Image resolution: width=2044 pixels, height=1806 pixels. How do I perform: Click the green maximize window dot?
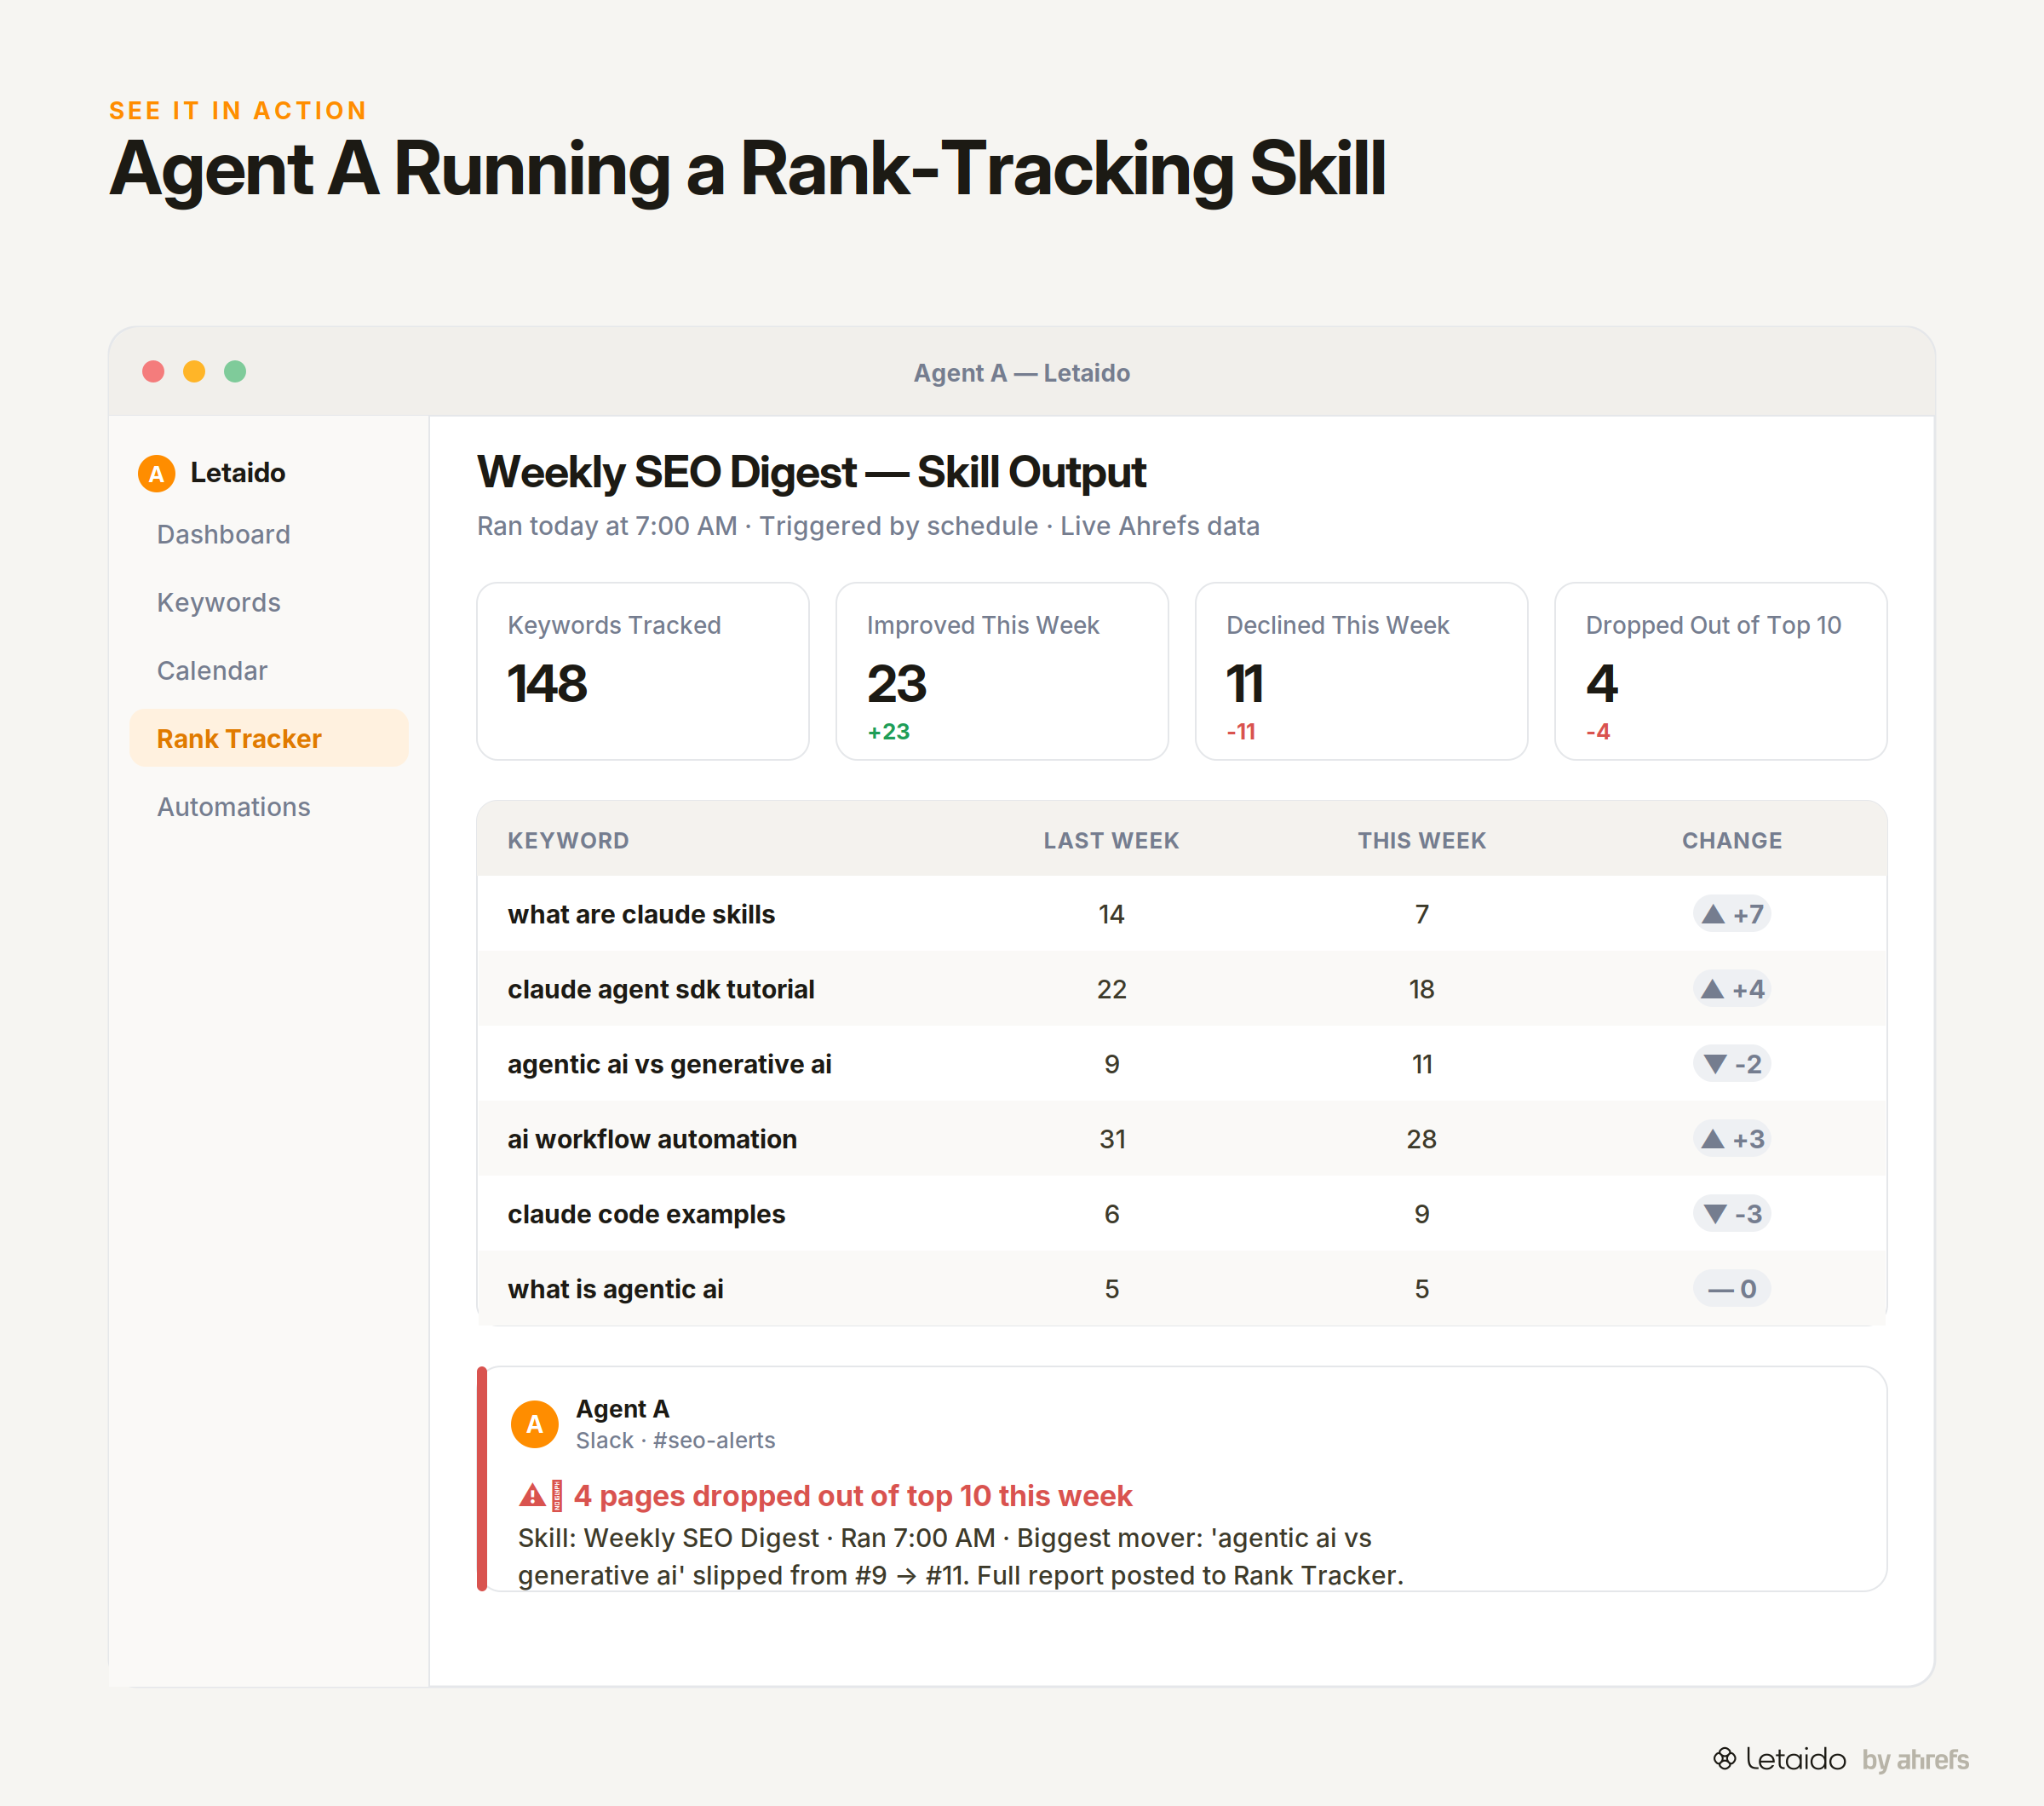pos(235,372)
